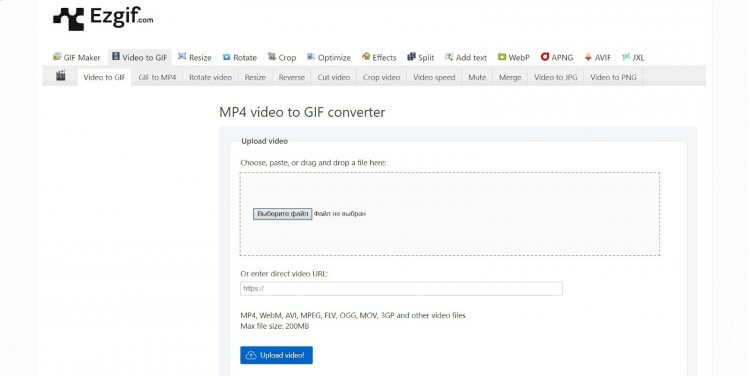Select the Video to GIF sub-tab

[104, 77]
